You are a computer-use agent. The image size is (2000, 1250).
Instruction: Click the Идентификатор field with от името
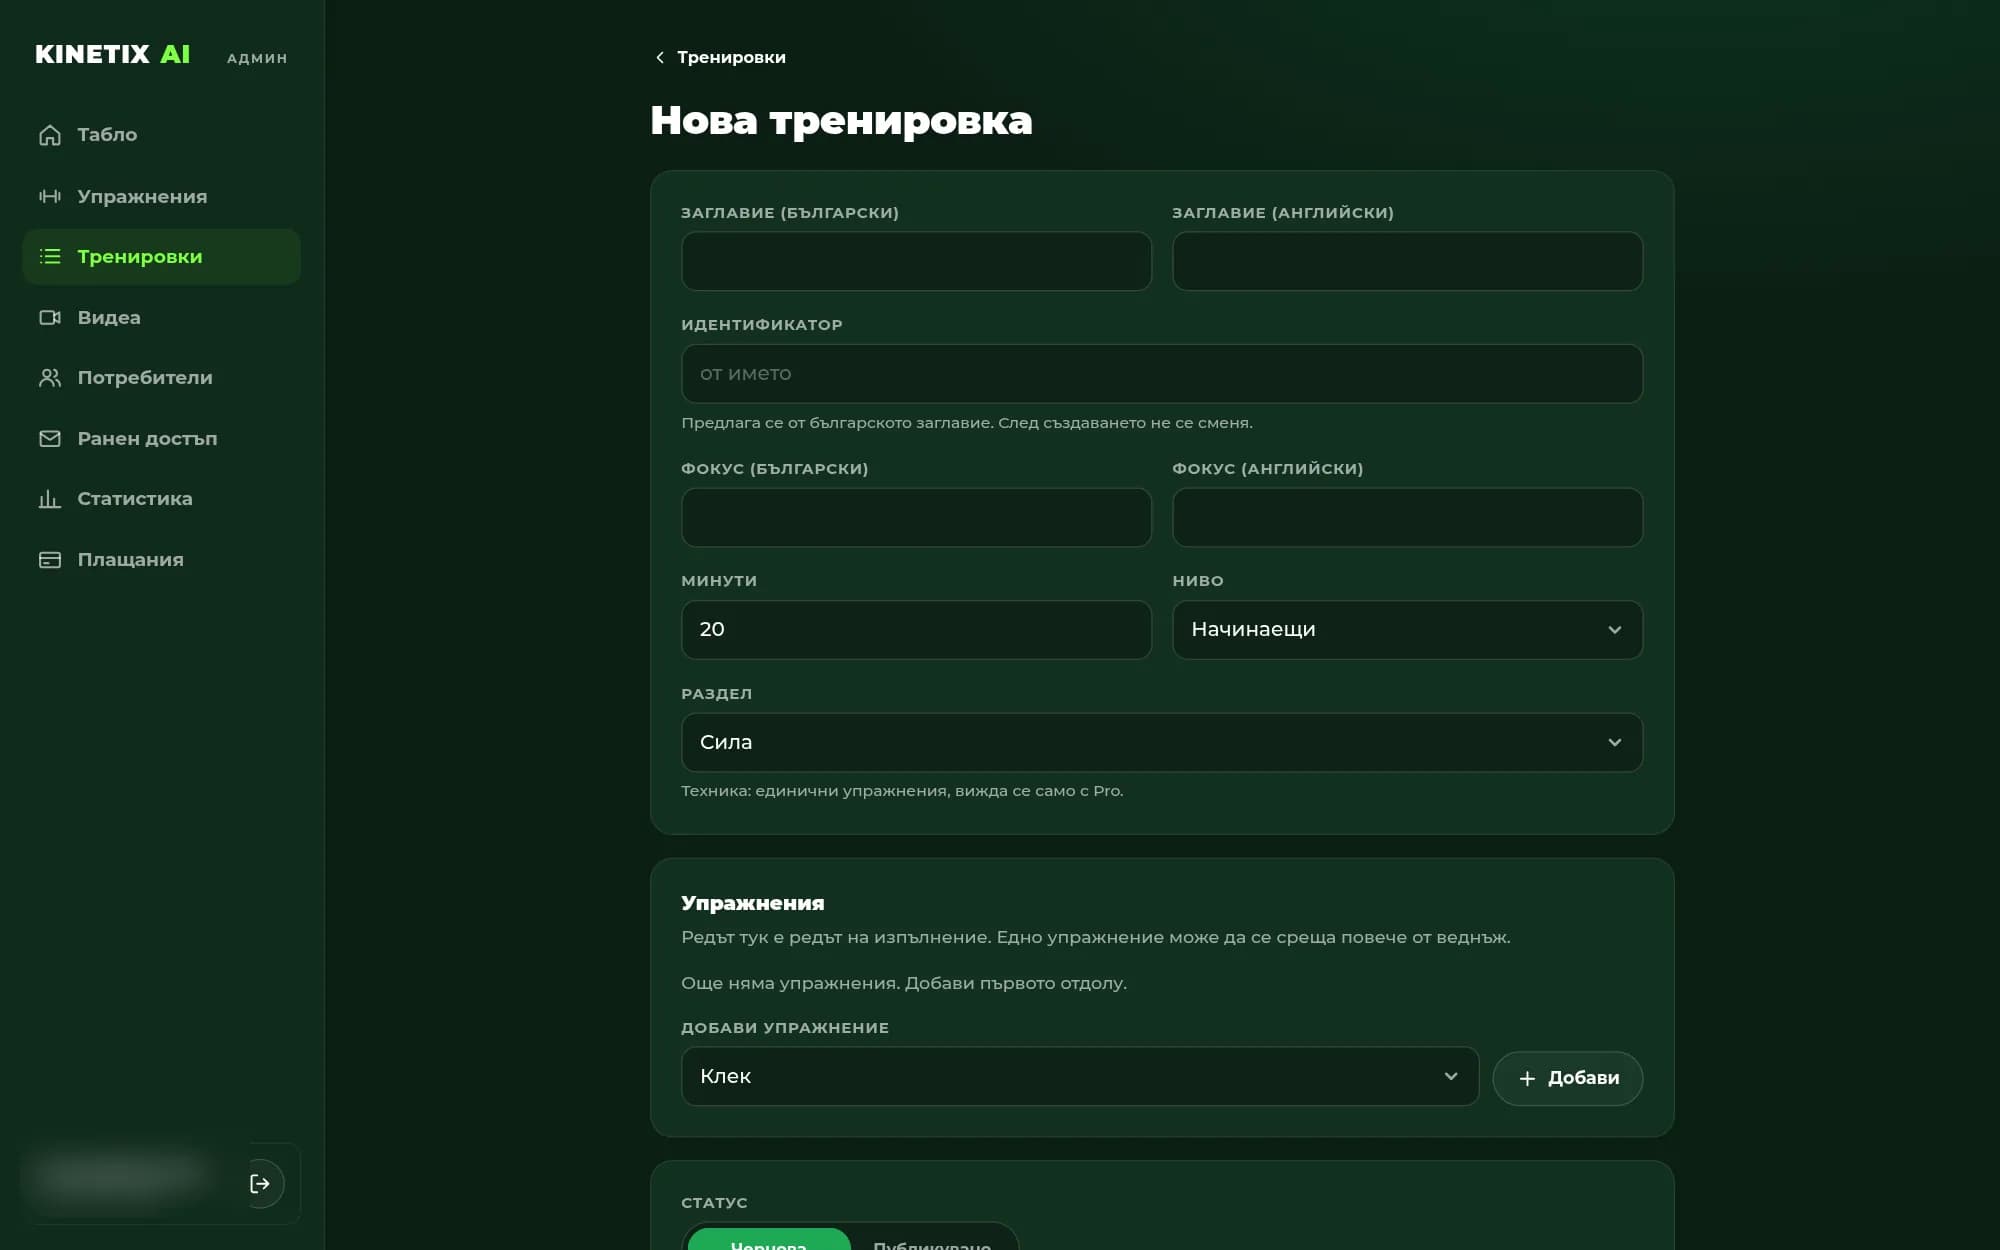[1162, 374]
